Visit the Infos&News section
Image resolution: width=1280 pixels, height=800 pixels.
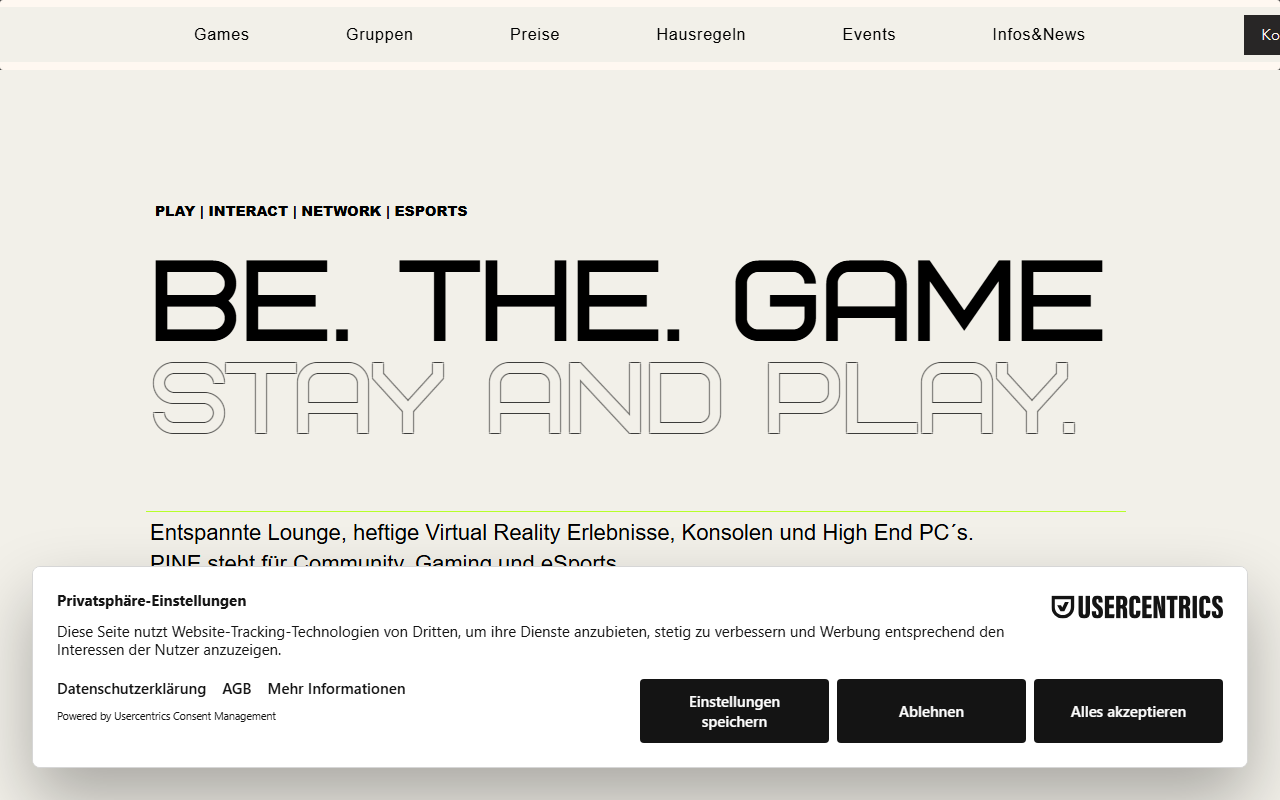pos(1038,34)
